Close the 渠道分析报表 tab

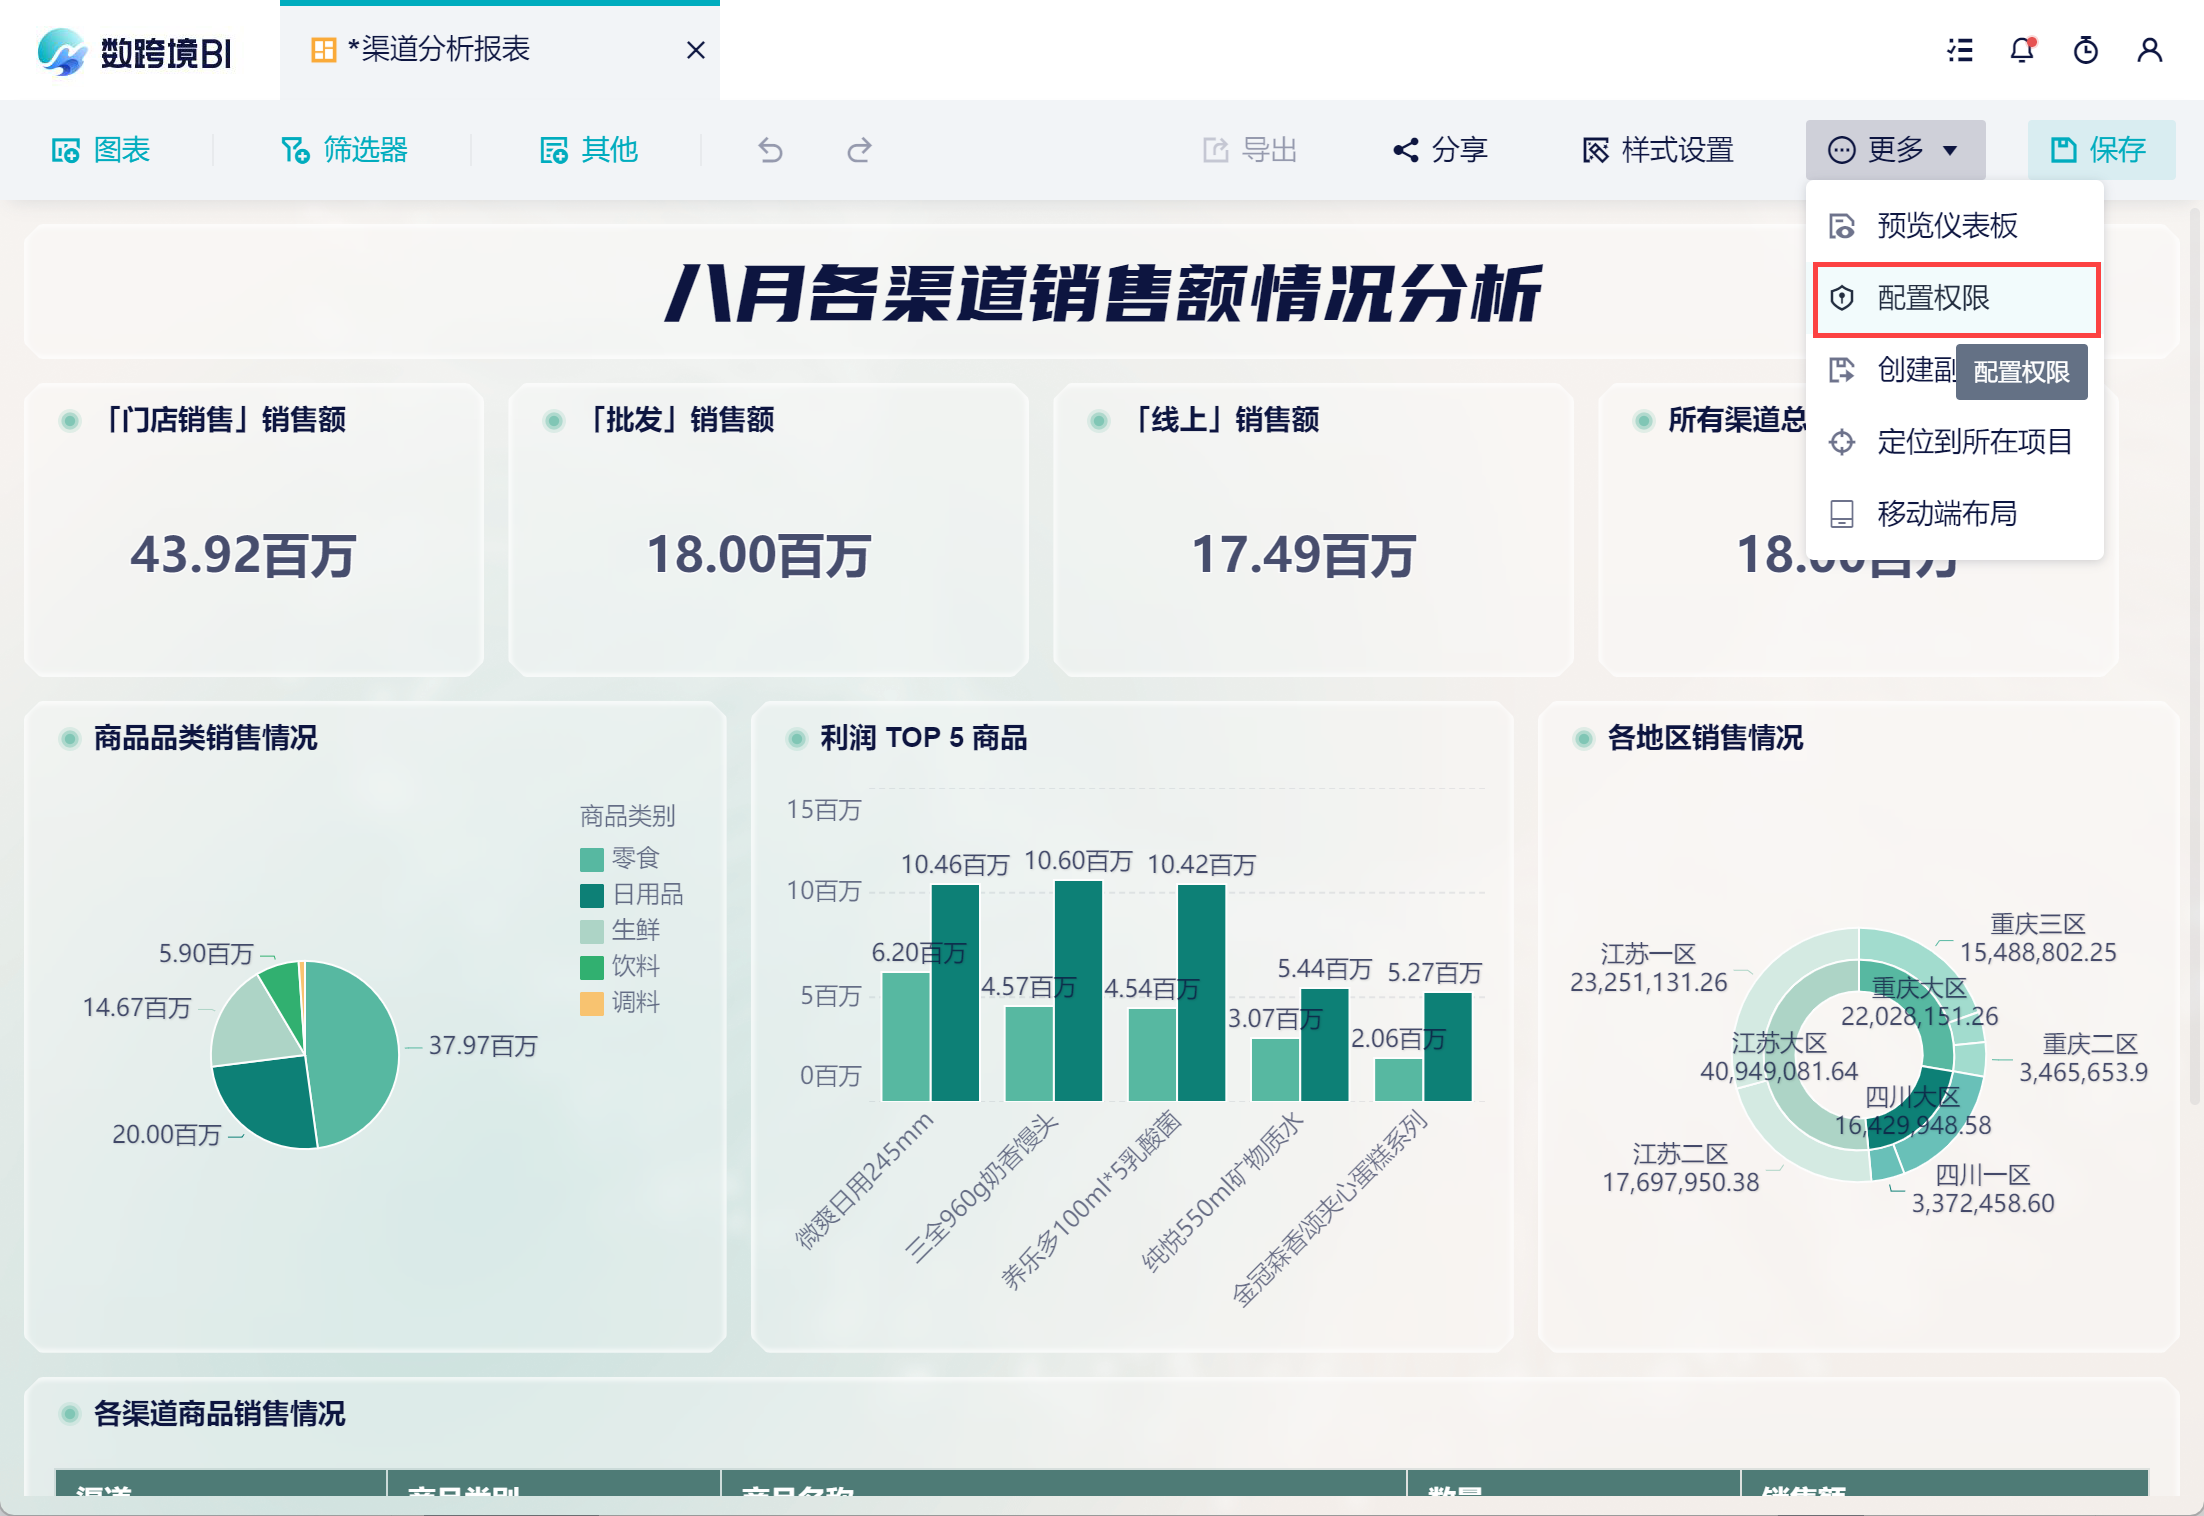point(696,50)
